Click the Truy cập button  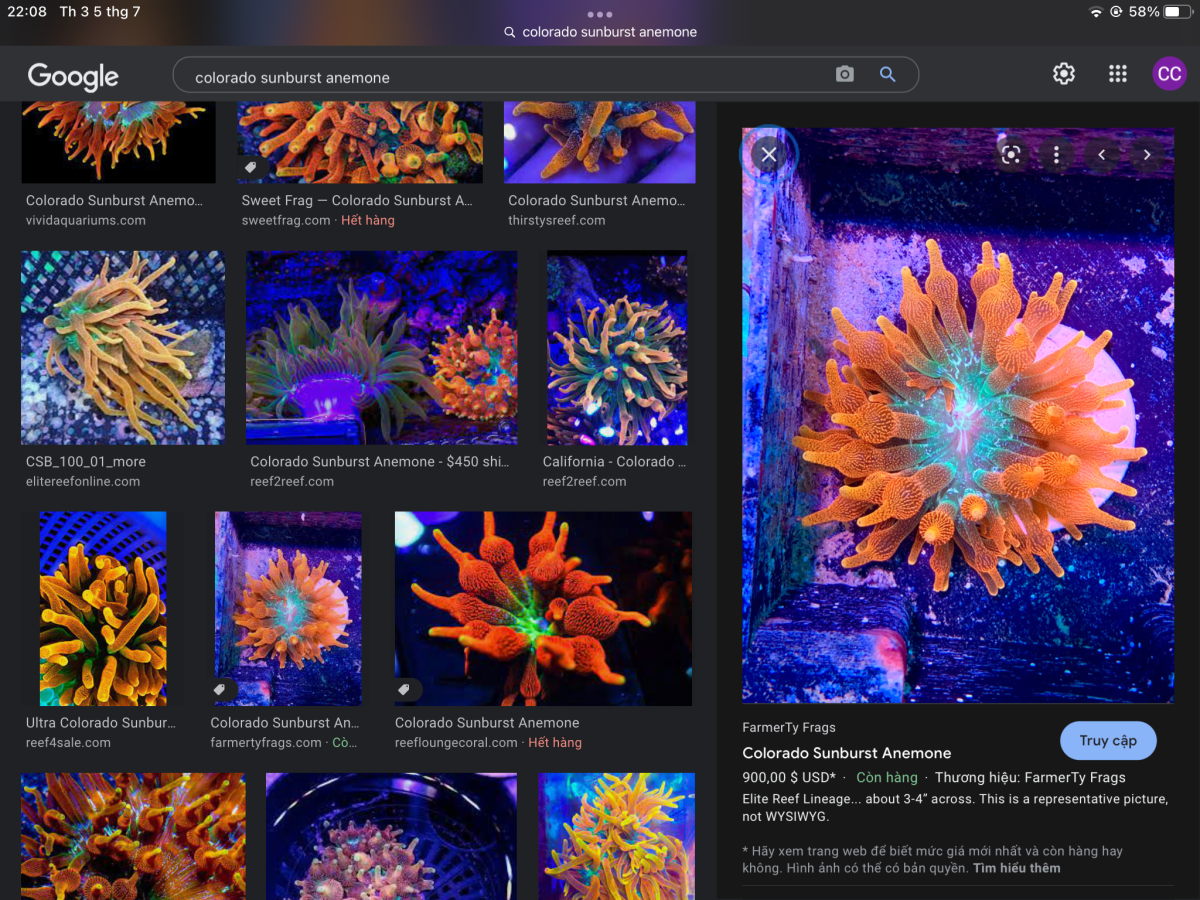tap(1108, 741)
